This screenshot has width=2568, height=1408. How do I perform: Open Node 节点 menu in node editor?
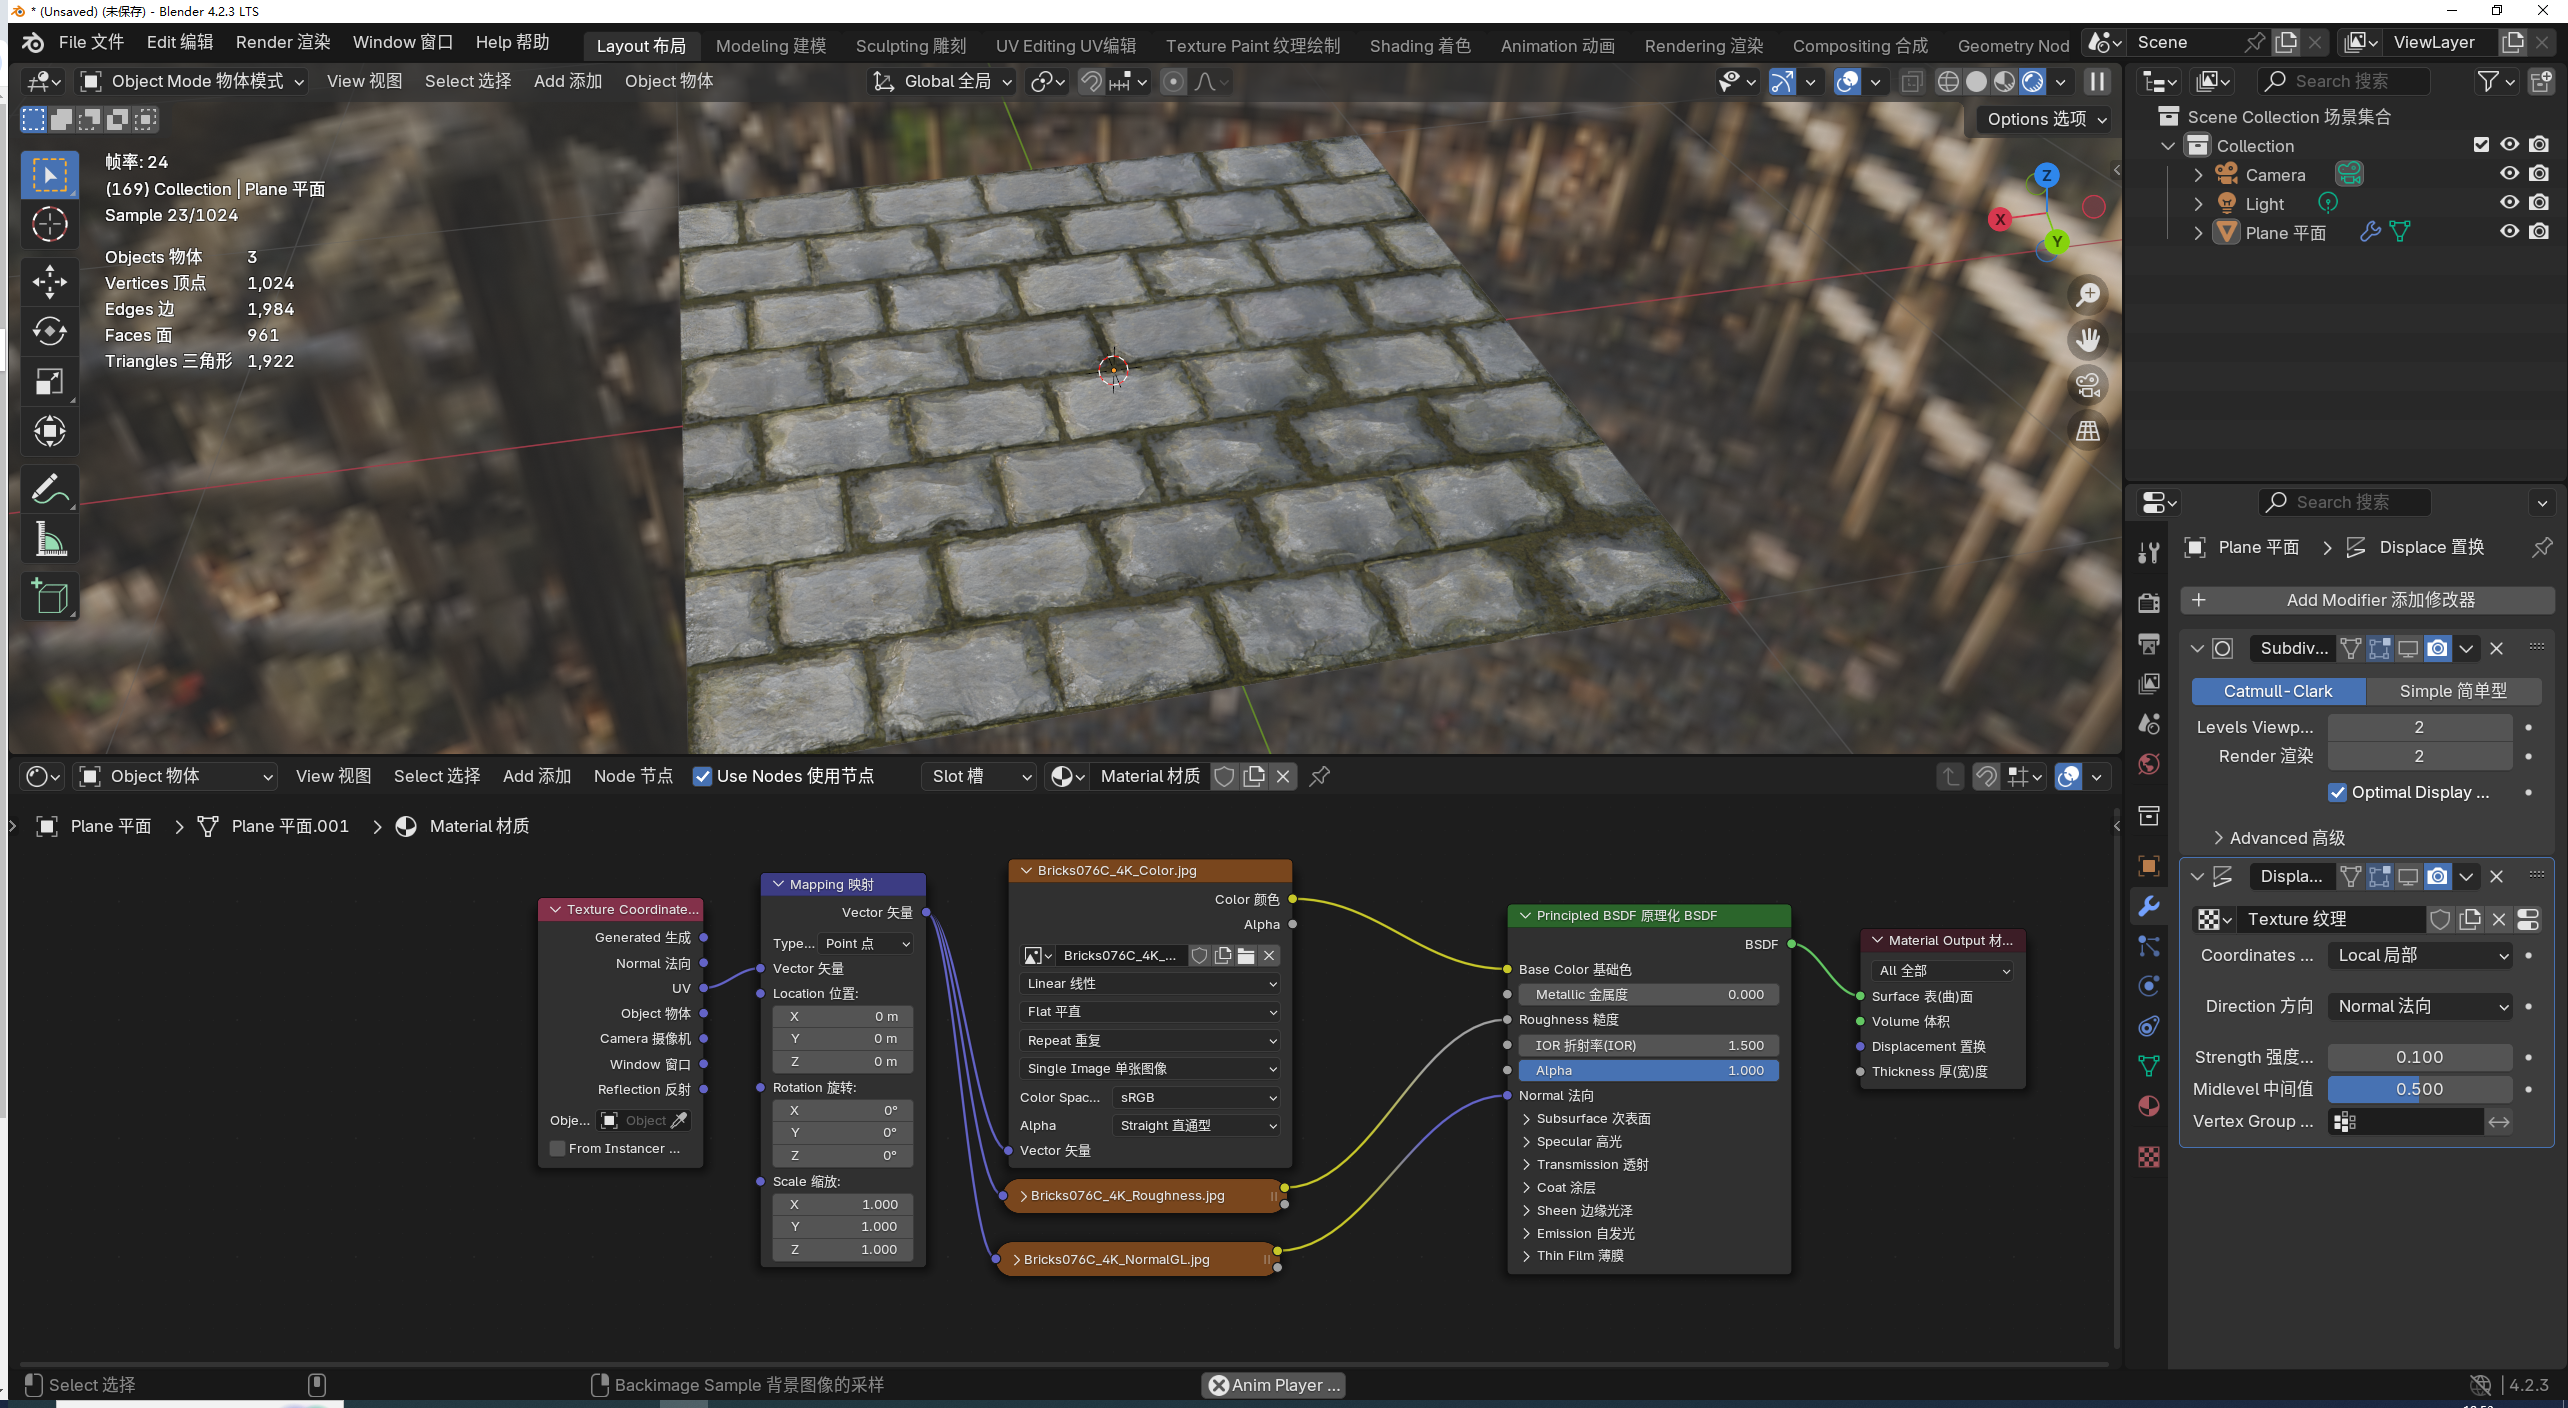633,776
